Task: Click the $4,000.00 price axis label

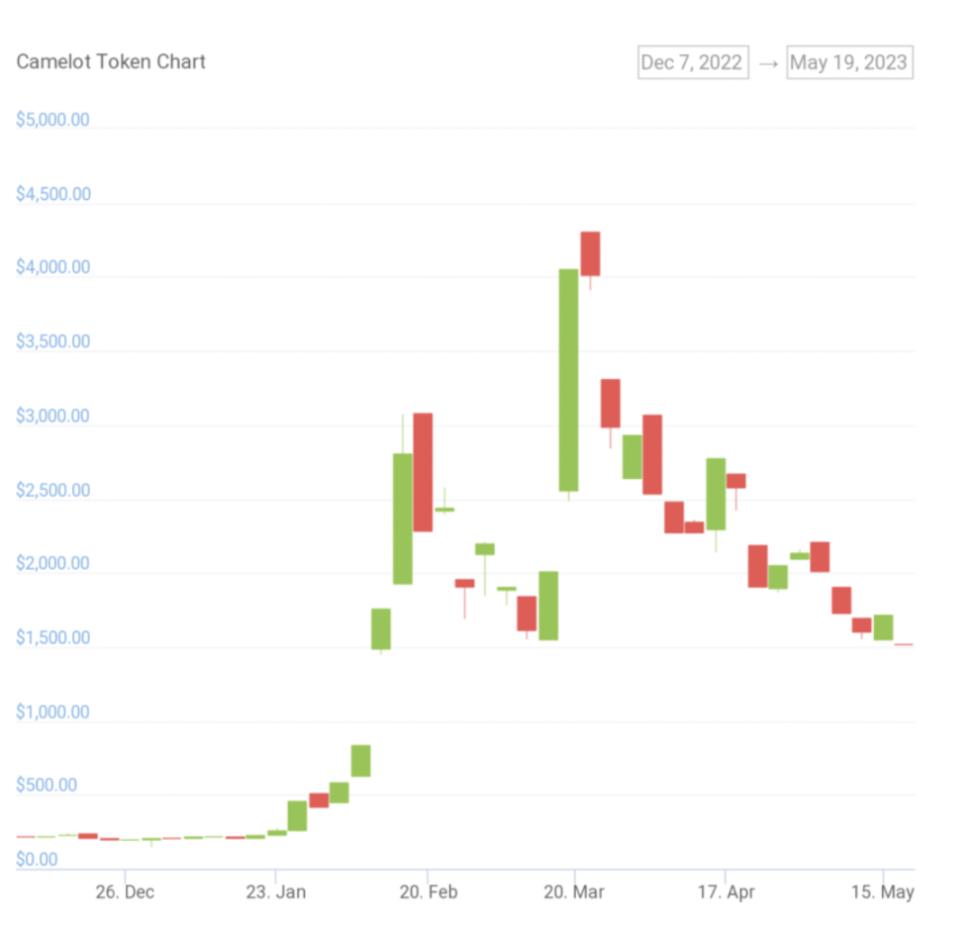Action: click(53, 268)
